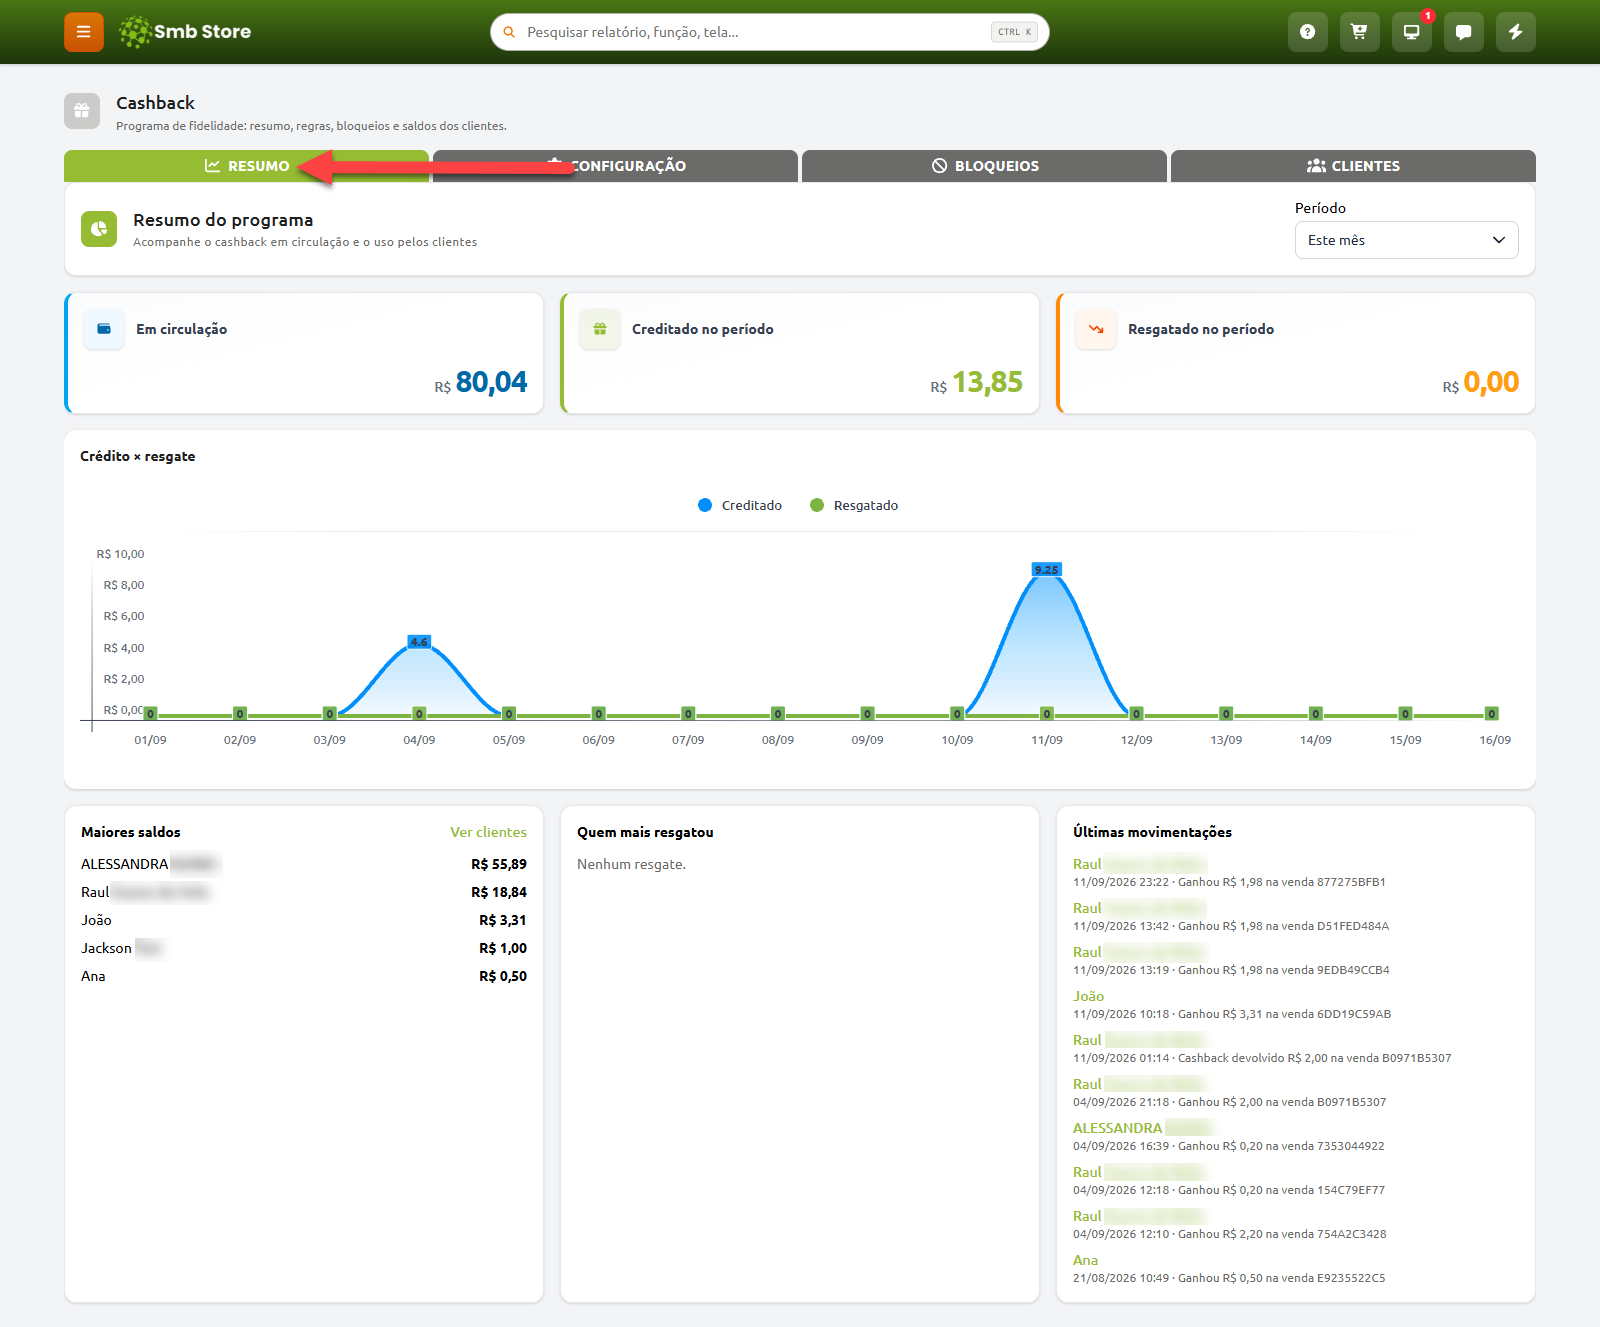The height and width of the screenshot is (1327, 1600).
Task: Expand the Período dropdown Este mês
Action: click(1406, 240)
